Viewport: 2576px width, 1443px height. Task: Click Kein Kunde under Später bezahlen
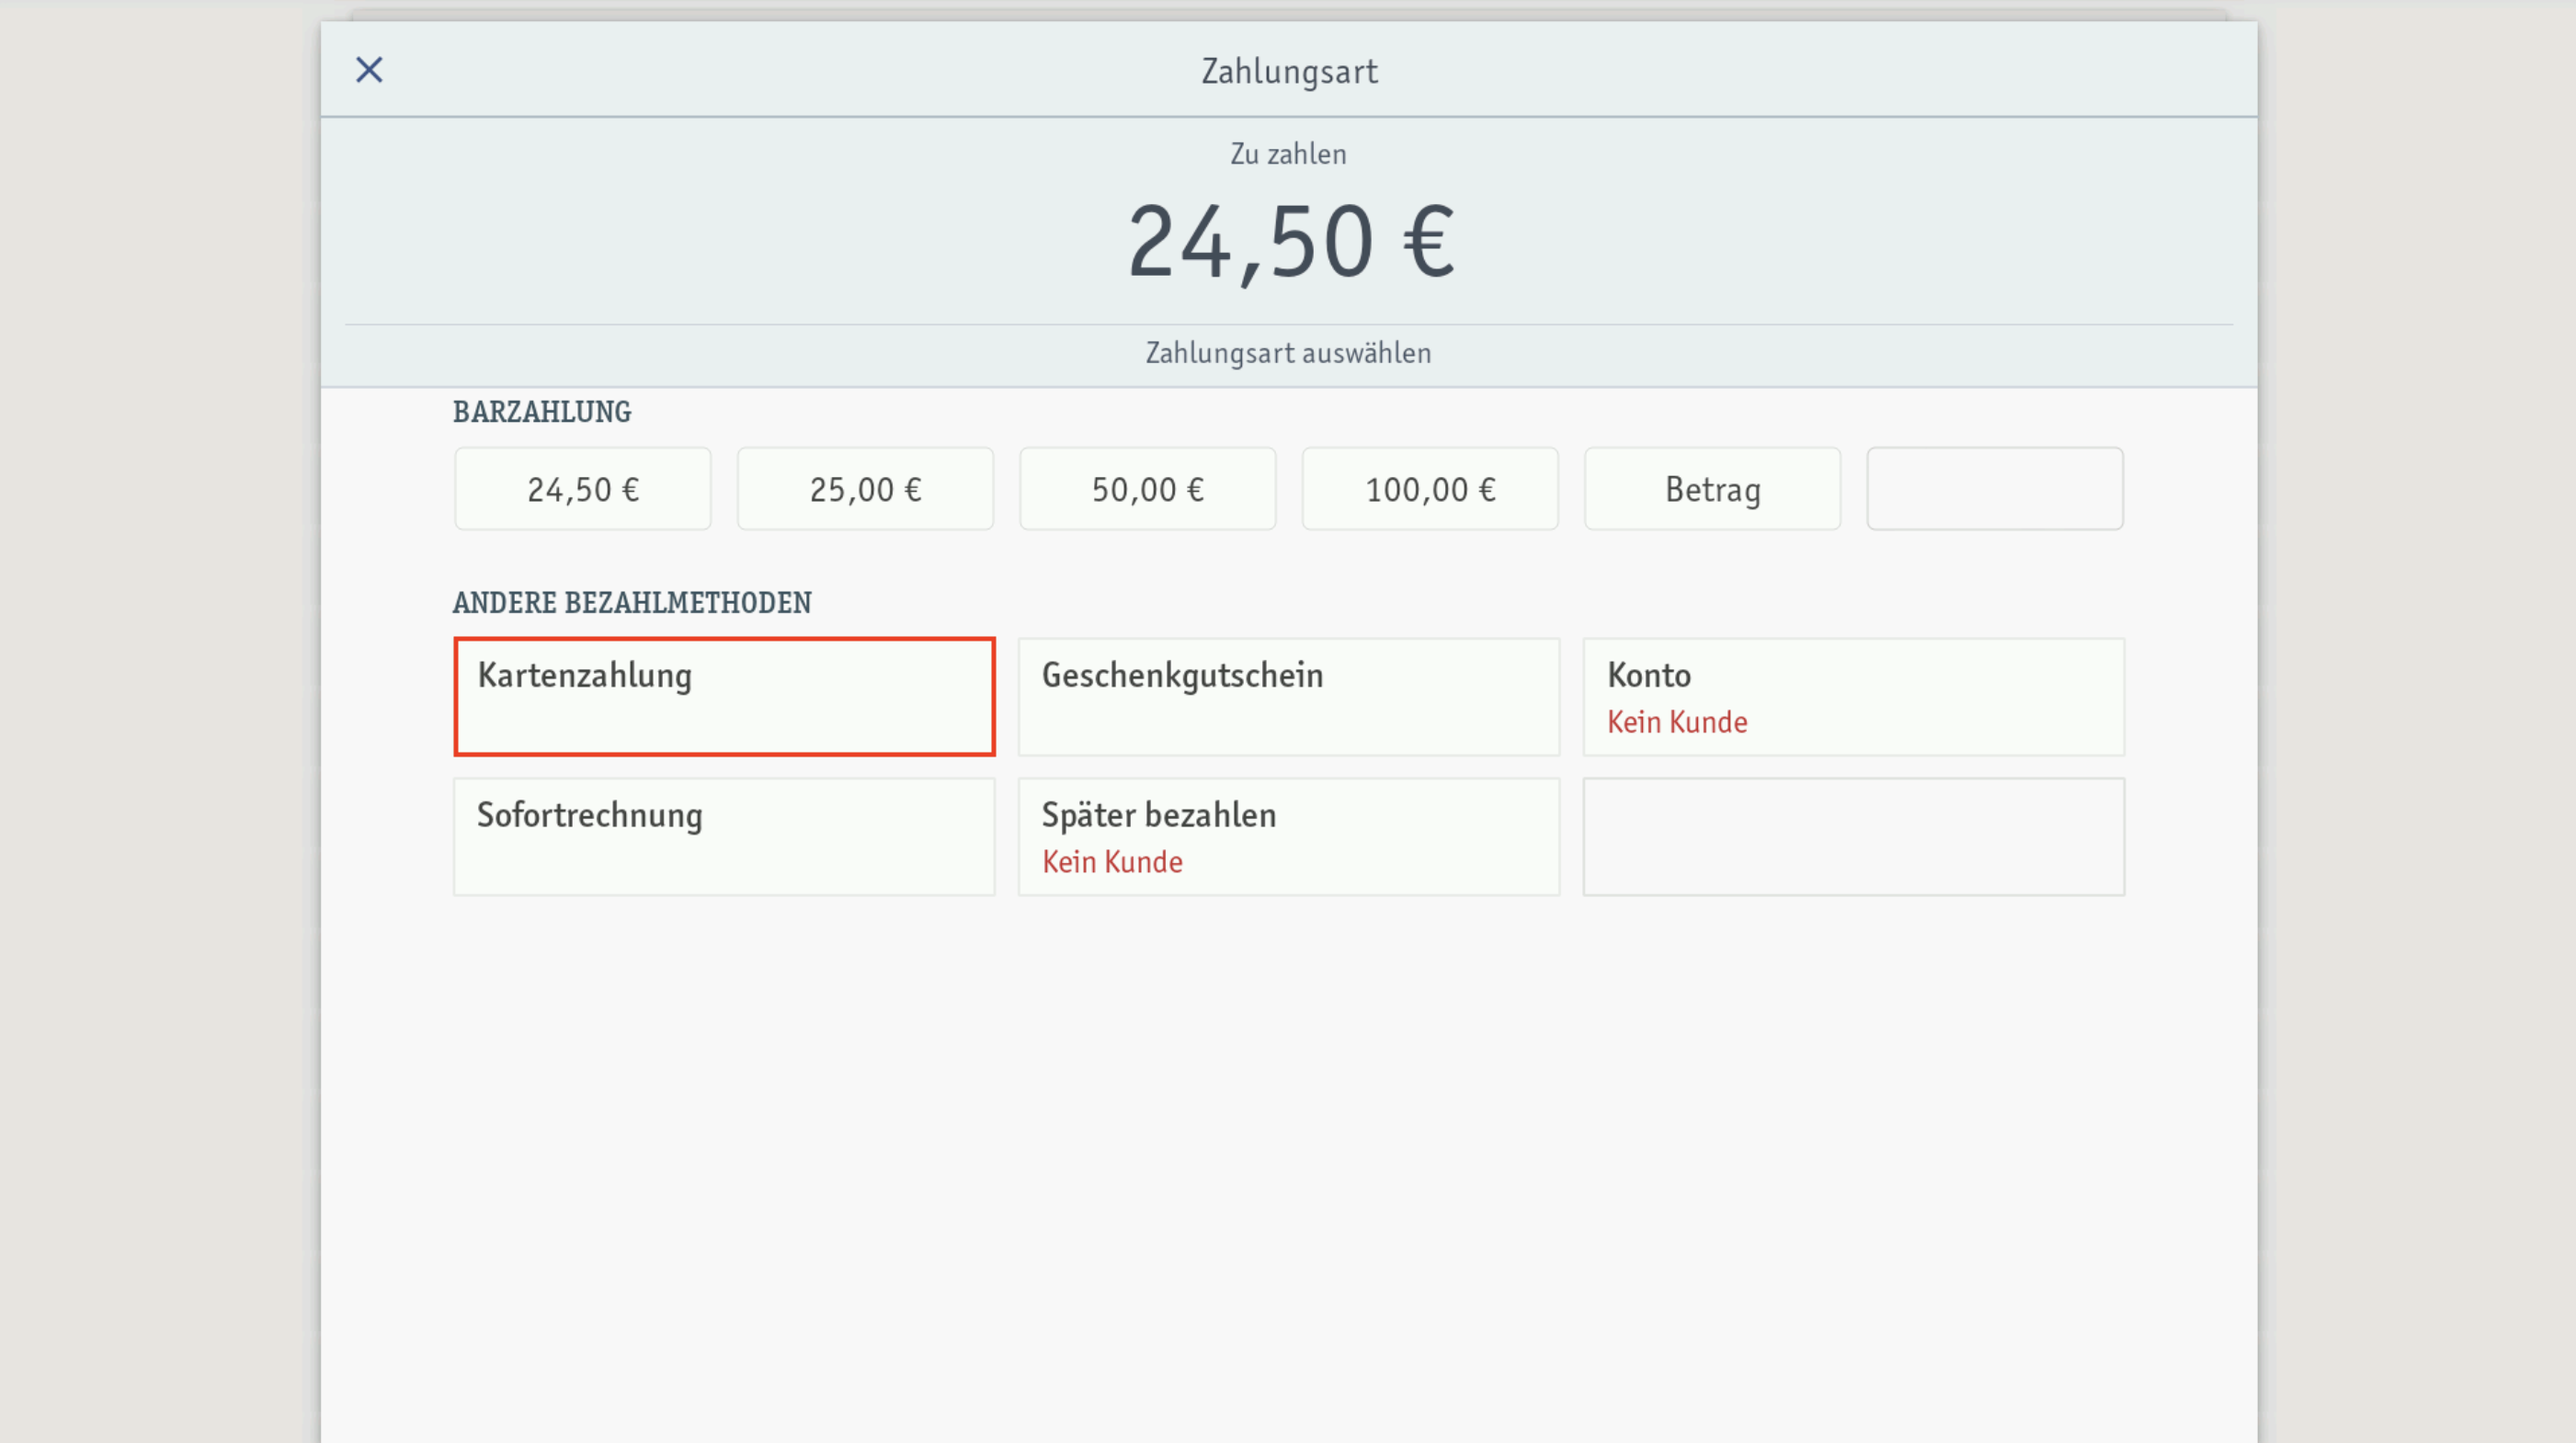click(1112, 862)
